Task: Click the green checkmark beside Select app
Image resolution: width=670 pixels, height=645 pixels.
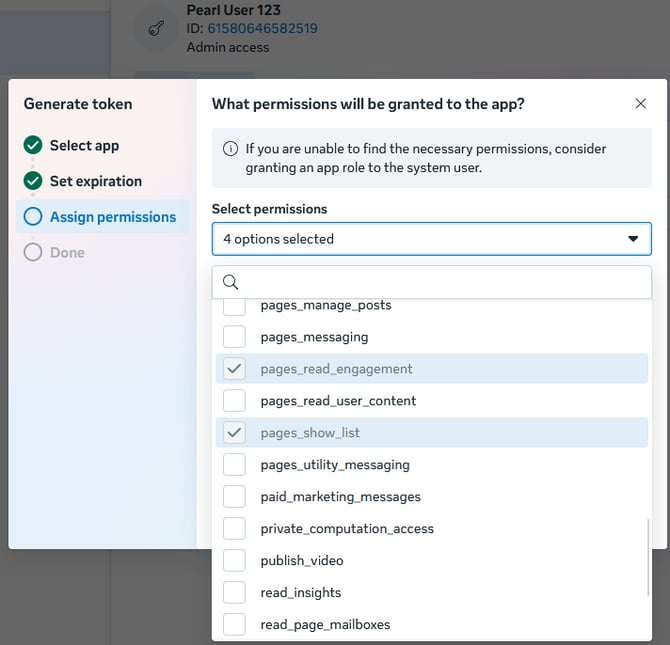Action: point(33,145)
